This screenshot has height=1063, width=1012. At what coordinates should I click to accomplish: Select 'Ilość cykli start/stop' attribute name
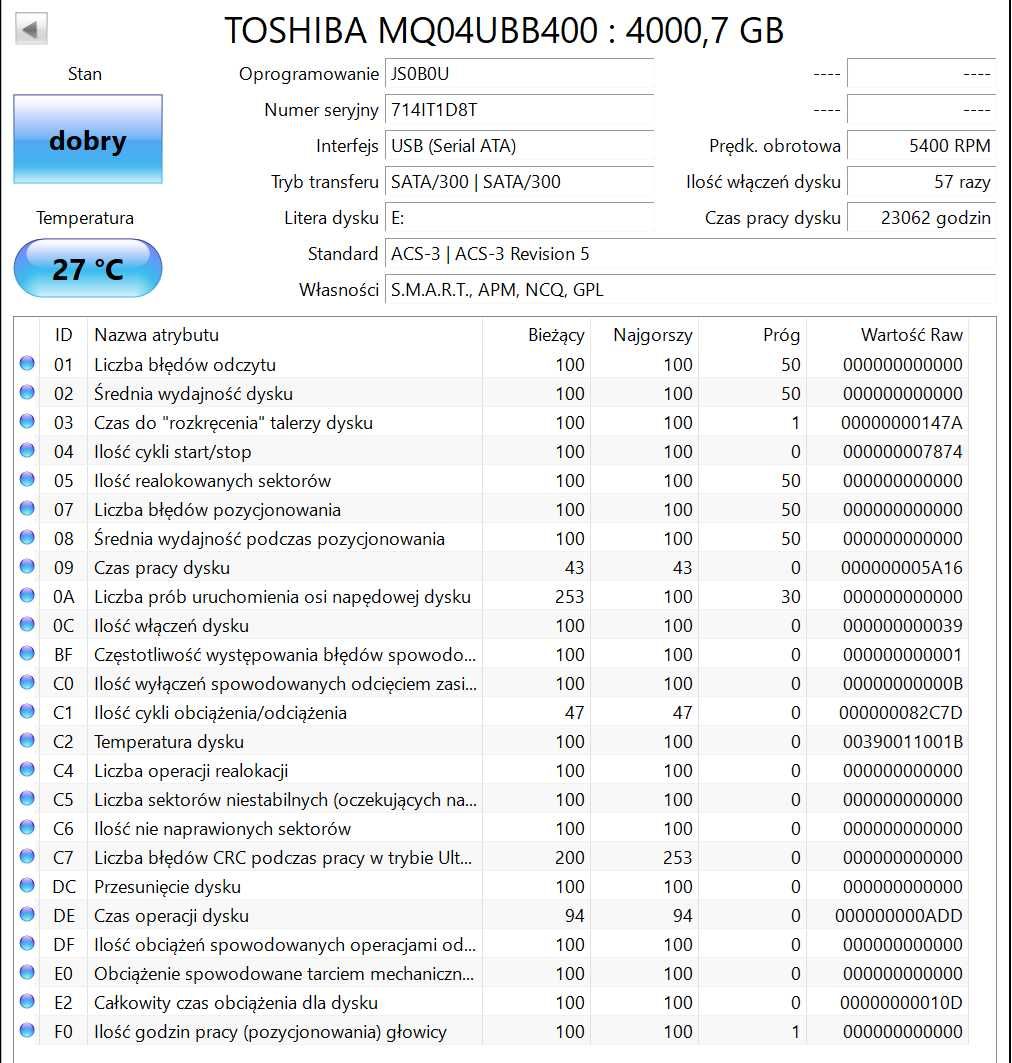(172, 452)
